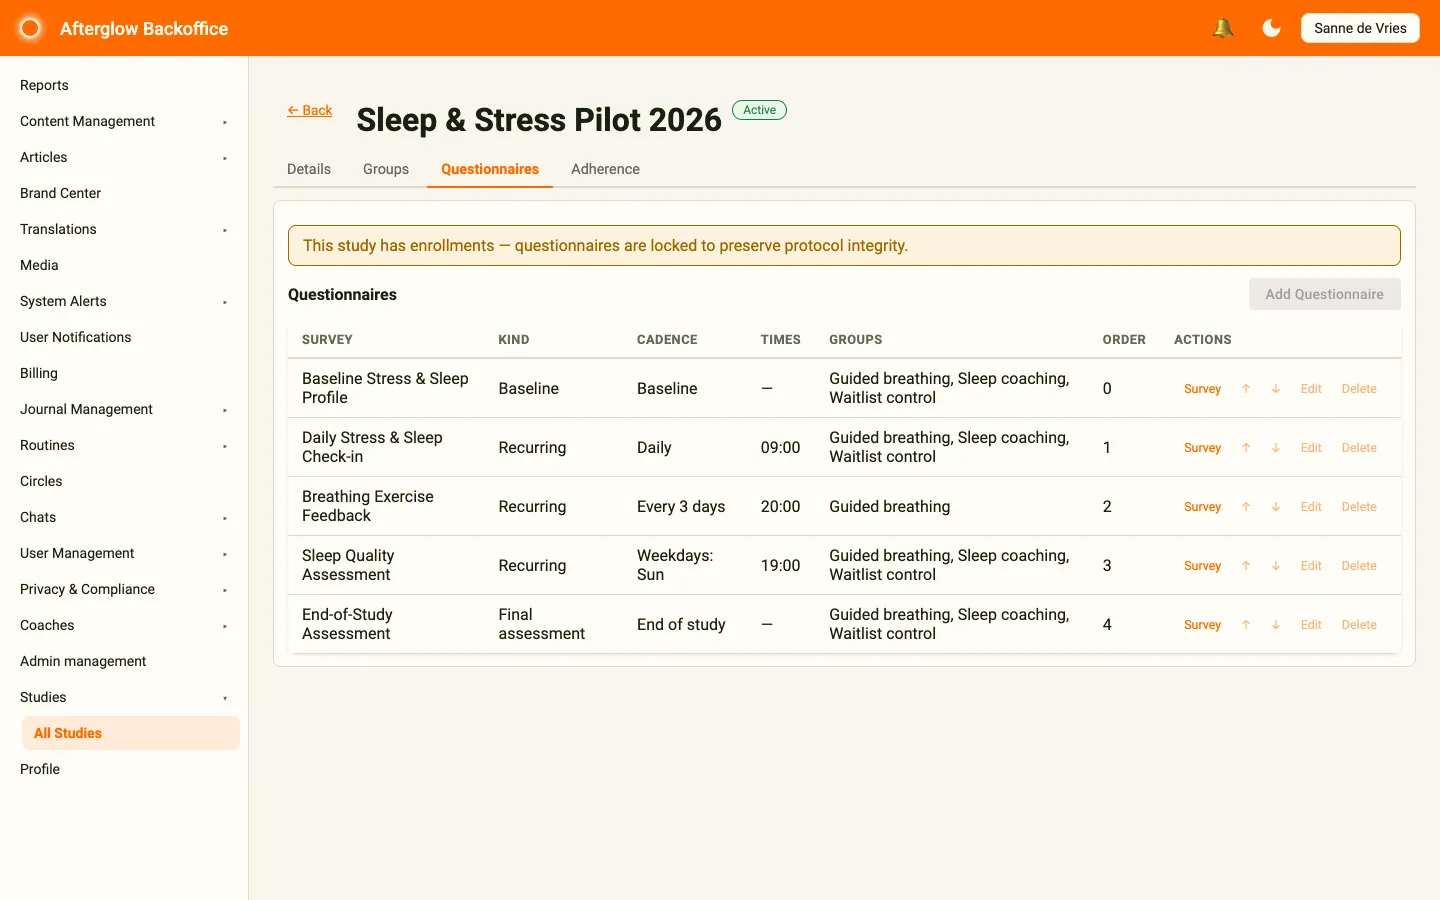1440x900 pixels.
Task: Move End-of-Study Assessment up
Action: click(x=1246, y=625)
